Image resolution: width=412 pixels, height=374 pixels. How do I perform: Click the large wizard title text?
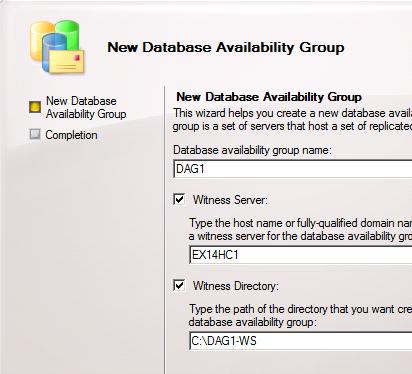tap(226, 47)
